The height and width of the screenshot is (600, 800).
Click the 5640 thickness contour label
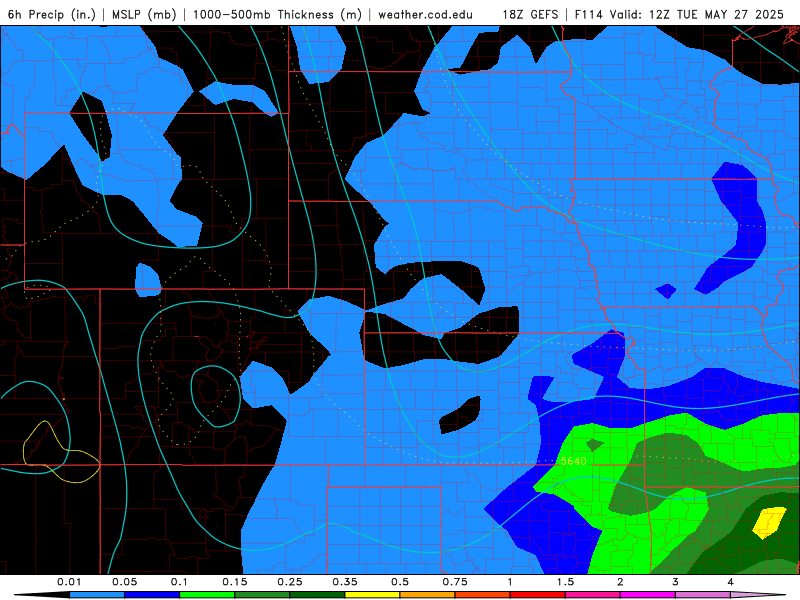click(573, 461)
